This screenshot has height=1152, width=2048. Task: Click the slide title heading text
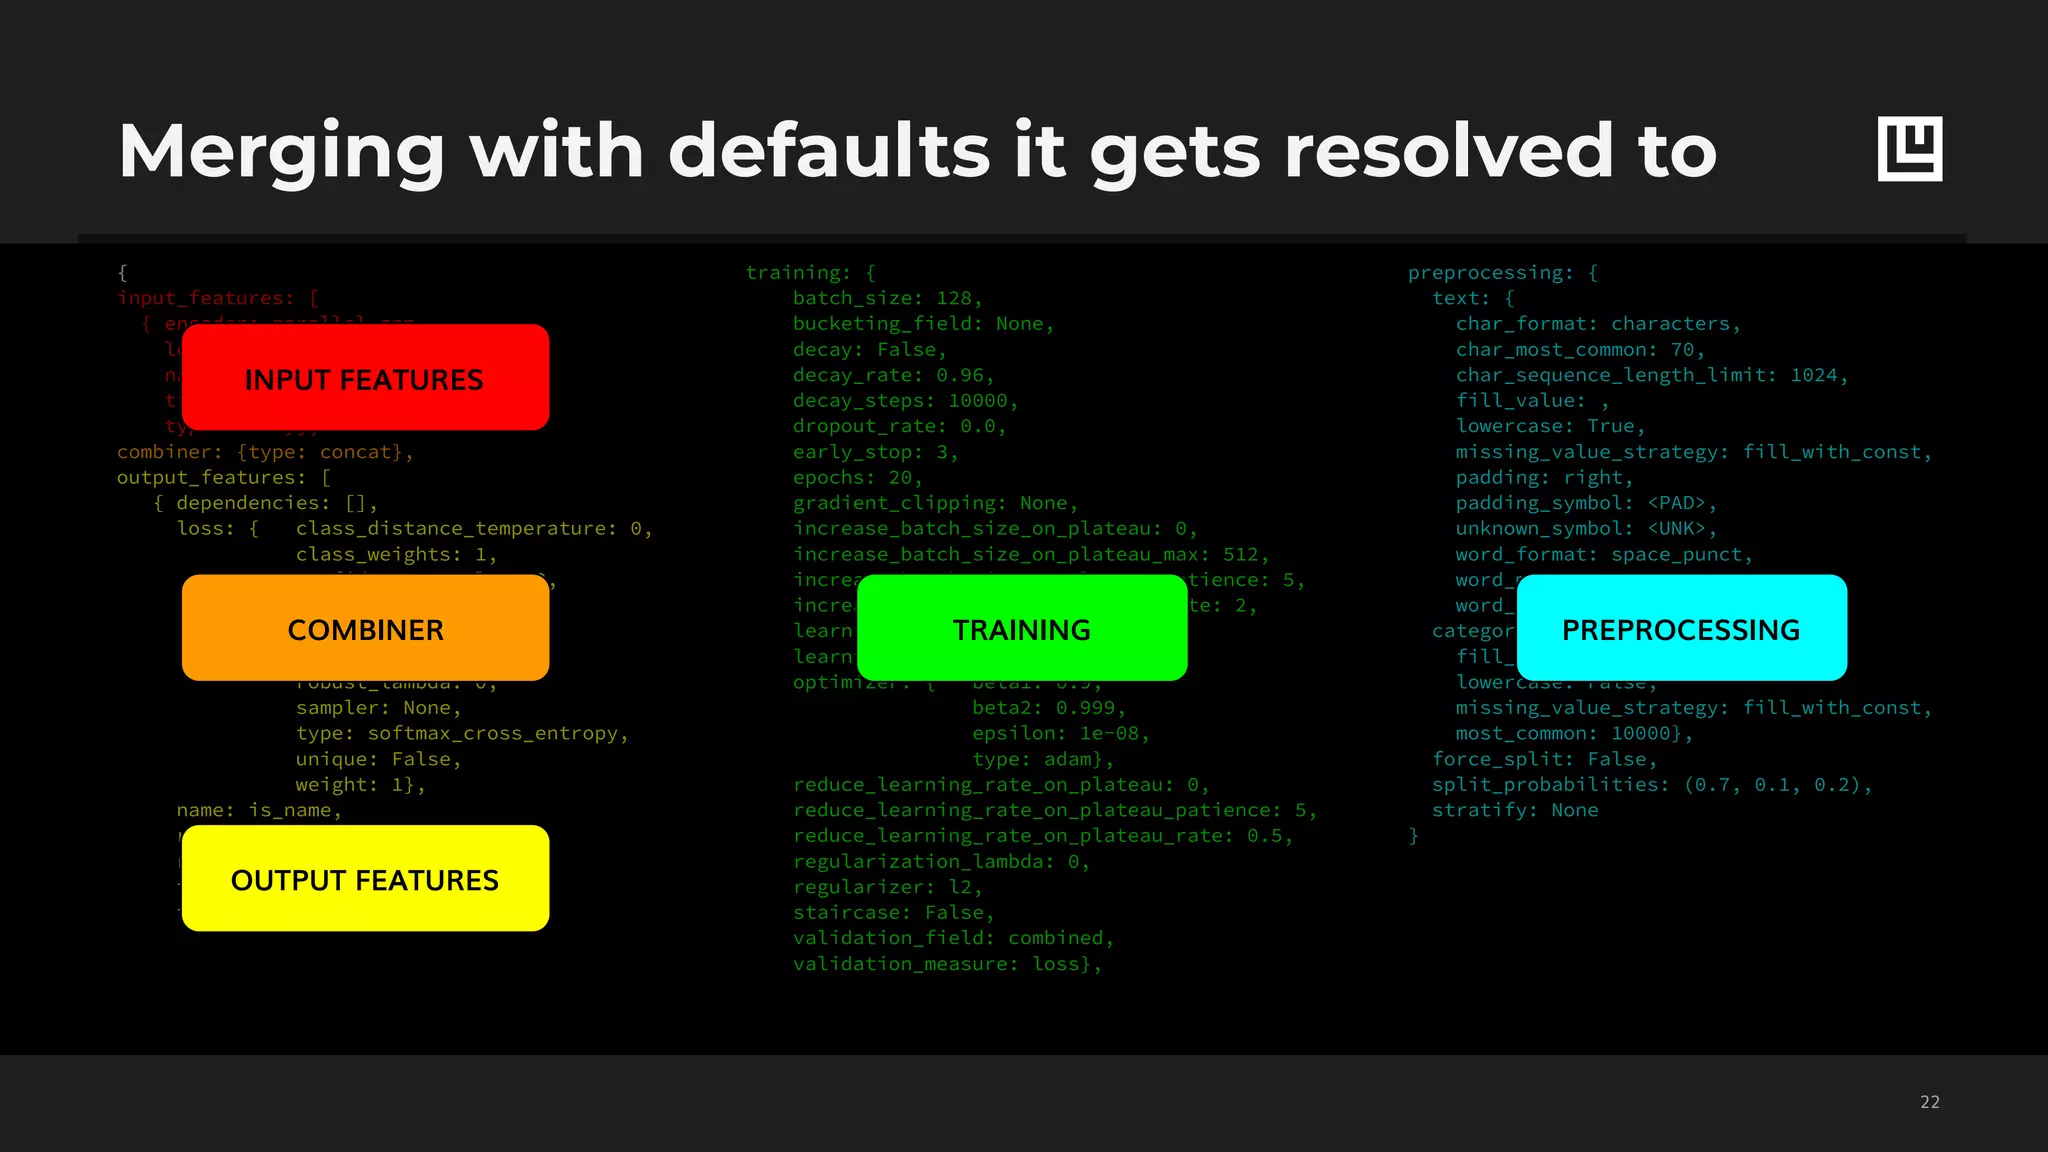[x=917, y=151]
